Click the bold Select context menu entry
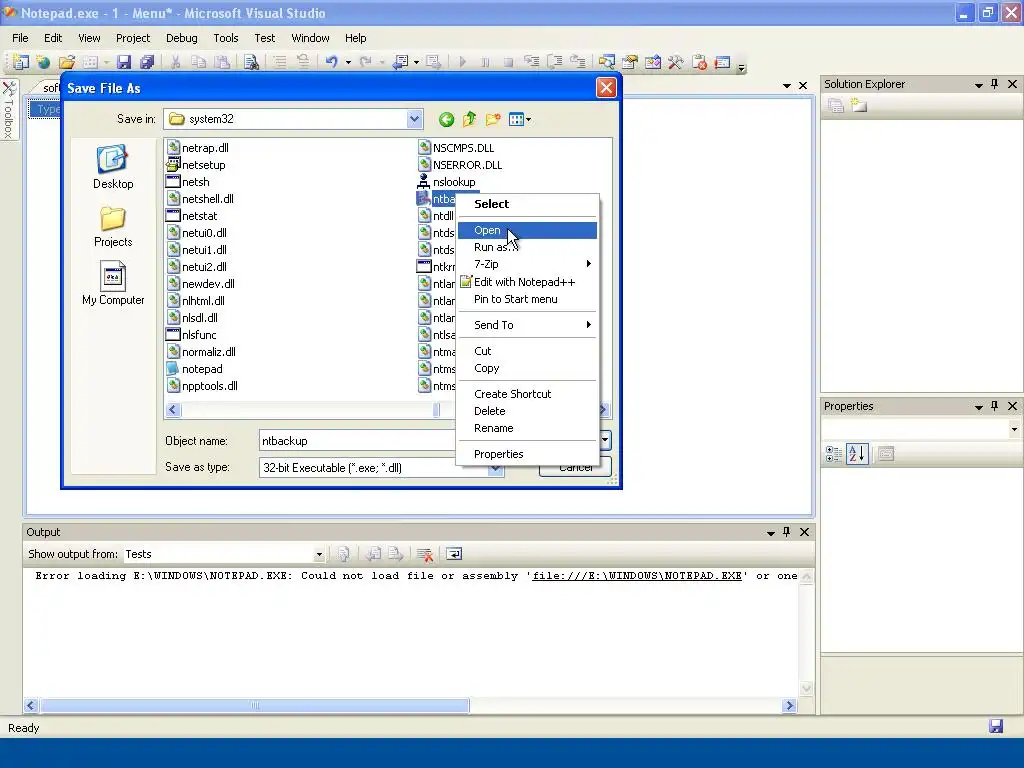 coord(527,204)
